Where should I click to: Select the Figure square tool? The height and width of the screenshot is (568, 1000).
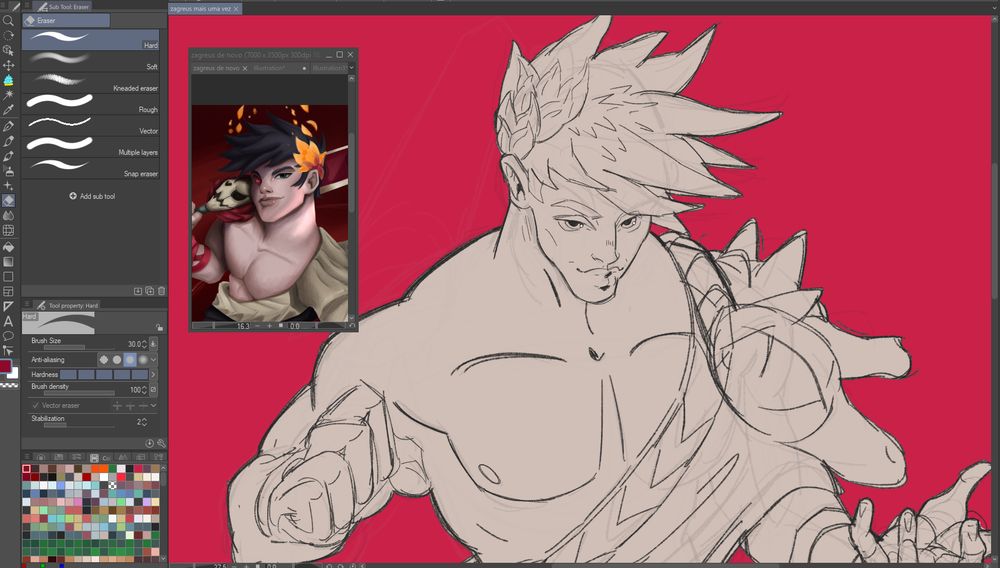click(x=8, y=277)
